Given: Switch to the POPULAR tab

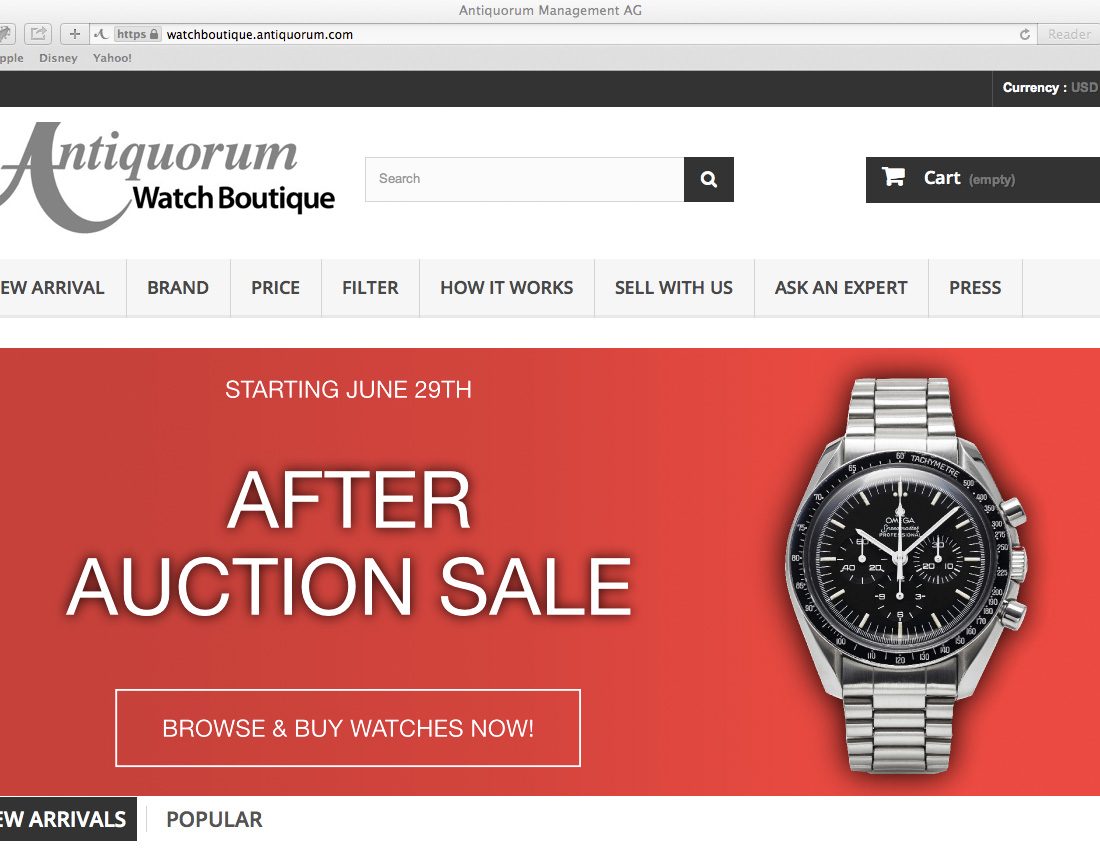Looking at the screenshot, I should pyautogui.click(x=214, y=820).
